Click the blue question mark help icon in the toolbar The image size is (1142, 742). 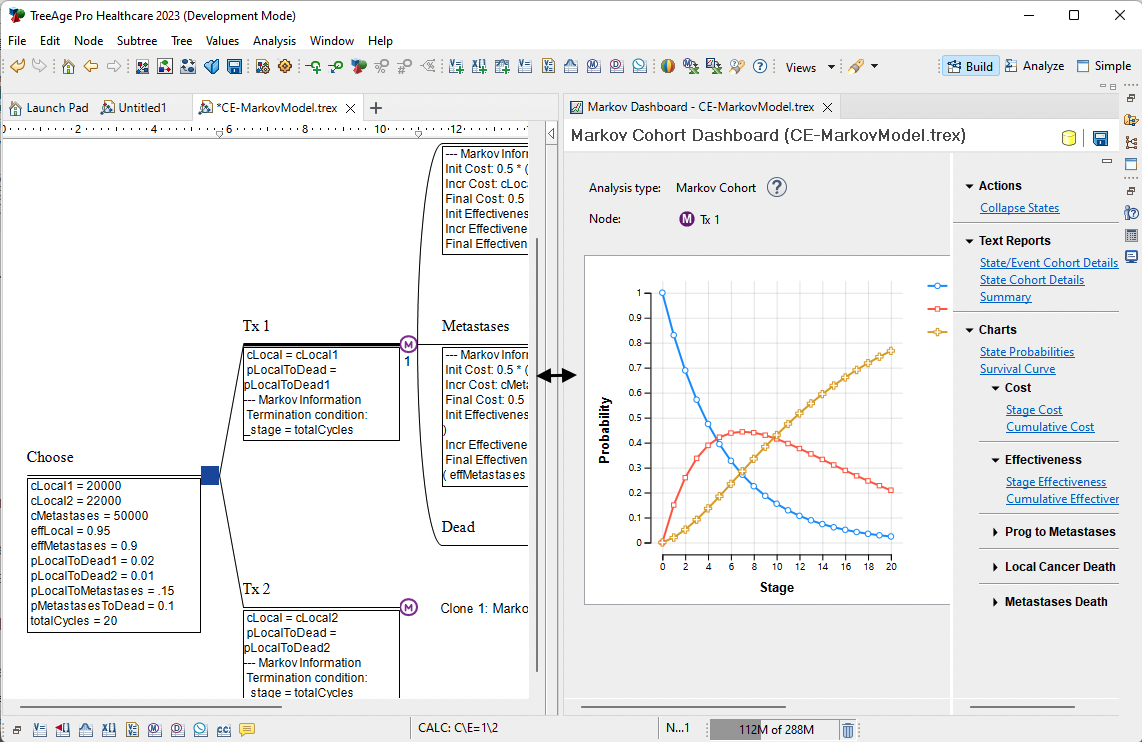pos(760,67)
